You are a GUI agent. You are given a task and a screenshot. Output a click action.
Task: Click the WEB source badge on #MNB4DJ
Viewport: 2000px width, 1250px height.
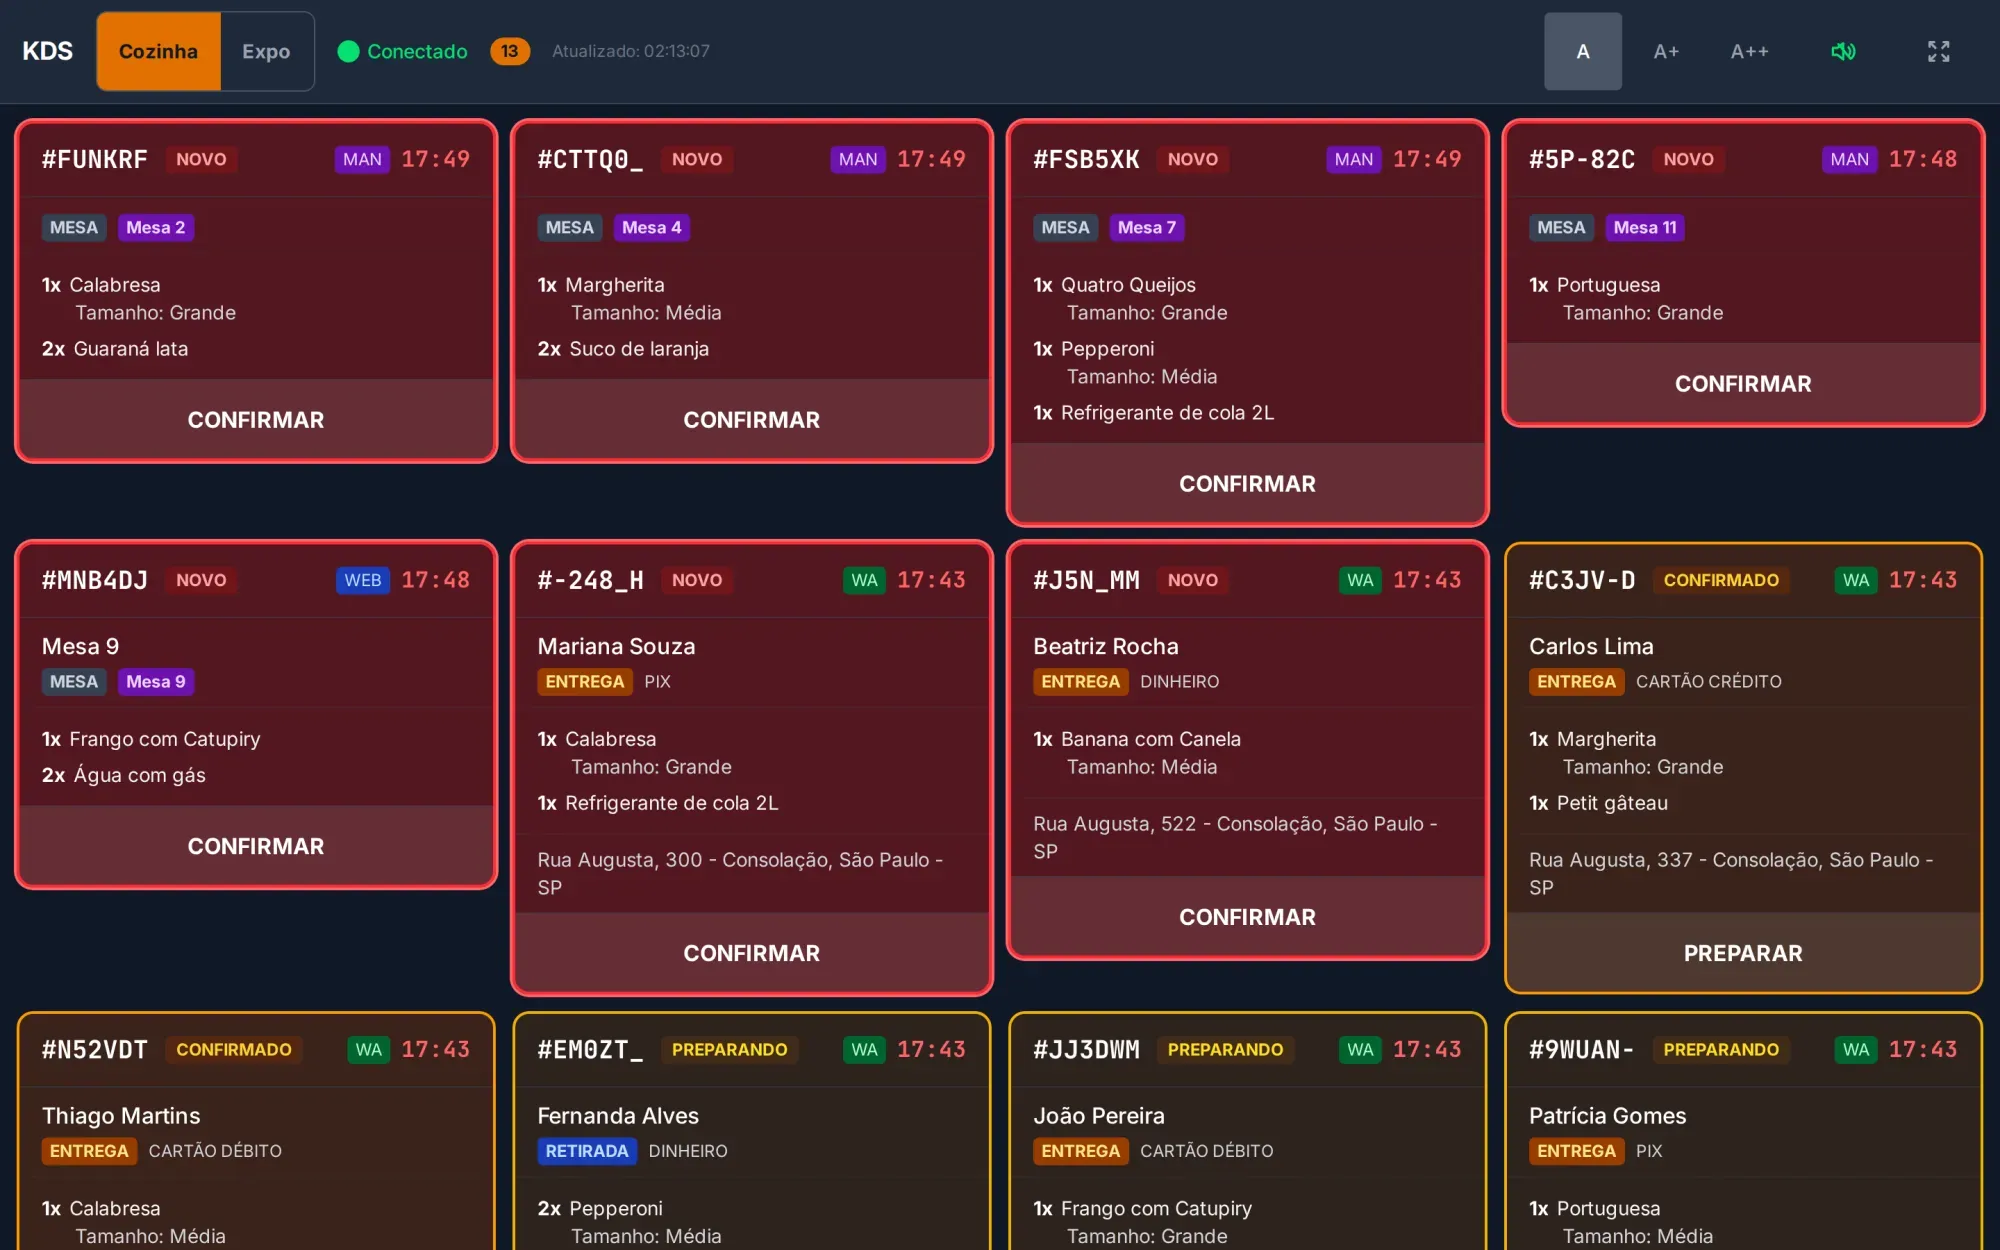pos(363,580)
